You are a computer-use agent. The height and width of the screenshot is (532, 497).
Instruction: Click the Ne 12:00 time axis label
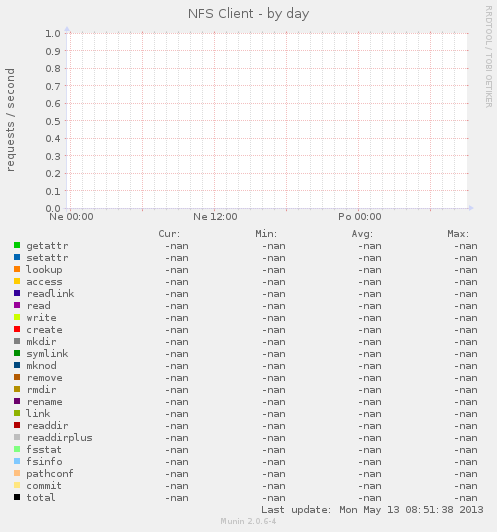(x=215, y=217)
